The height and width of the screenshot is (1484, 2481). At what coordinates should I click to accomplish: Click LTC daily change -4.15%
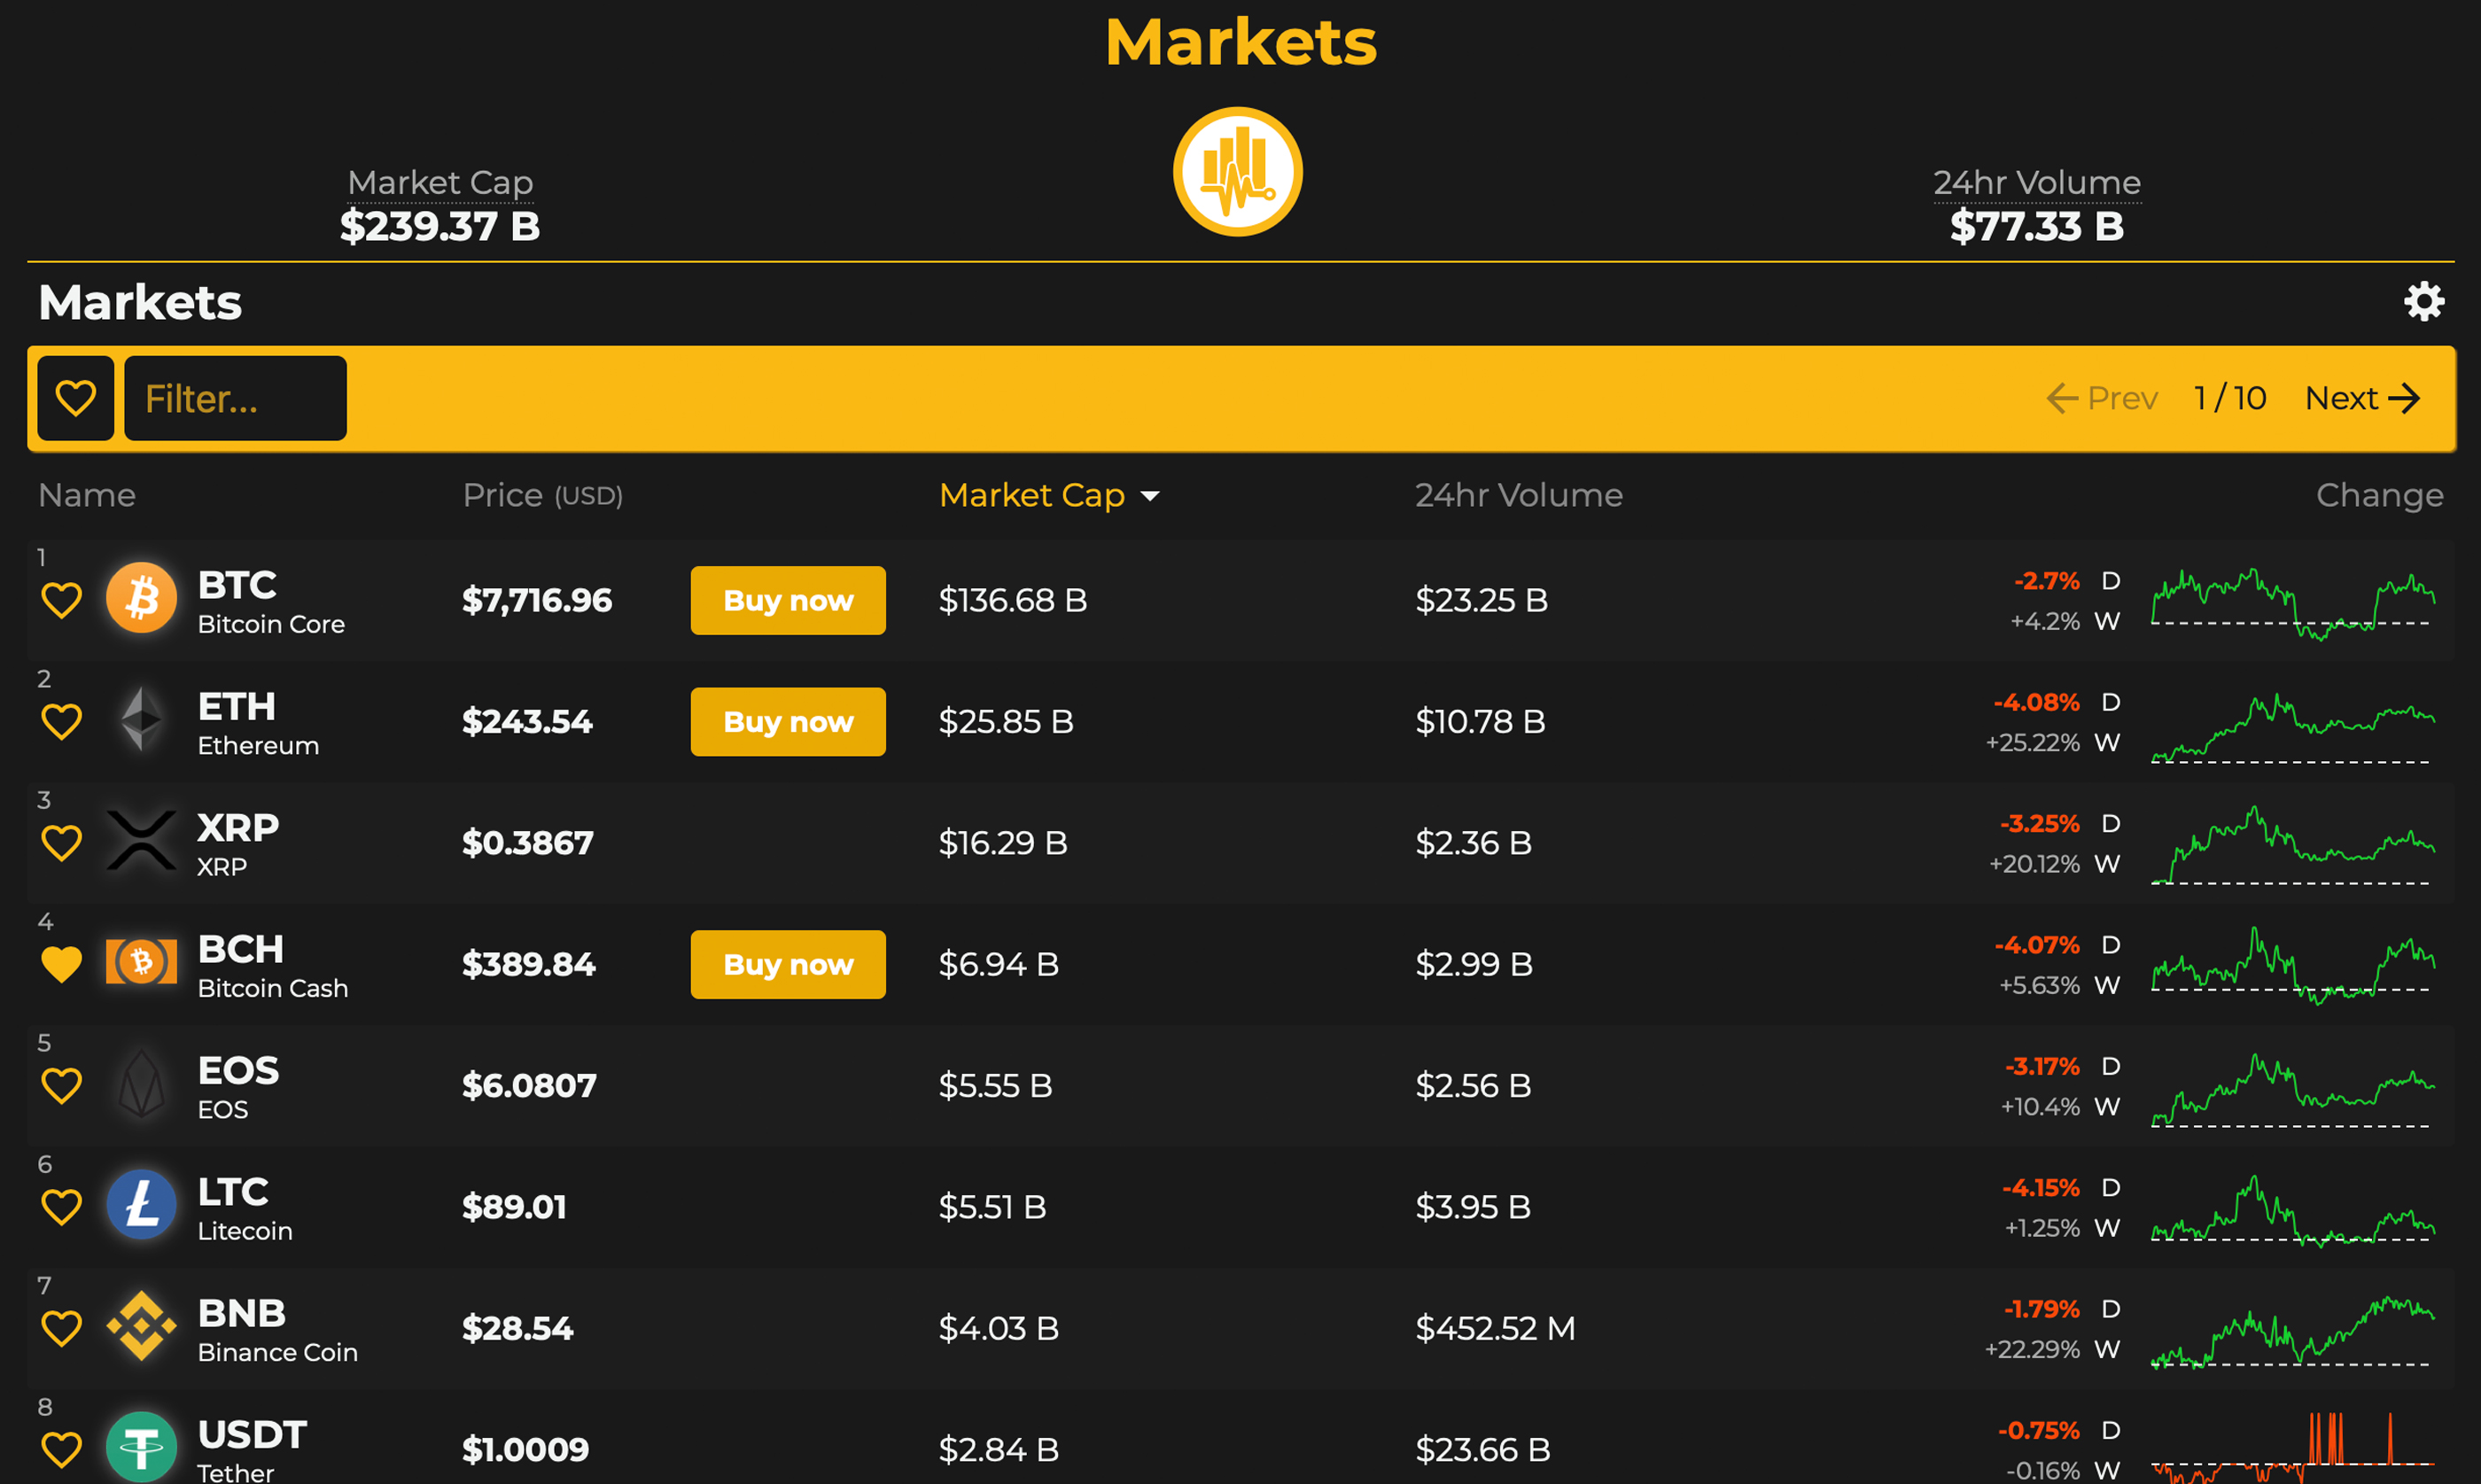[x=2040, y=1188]
